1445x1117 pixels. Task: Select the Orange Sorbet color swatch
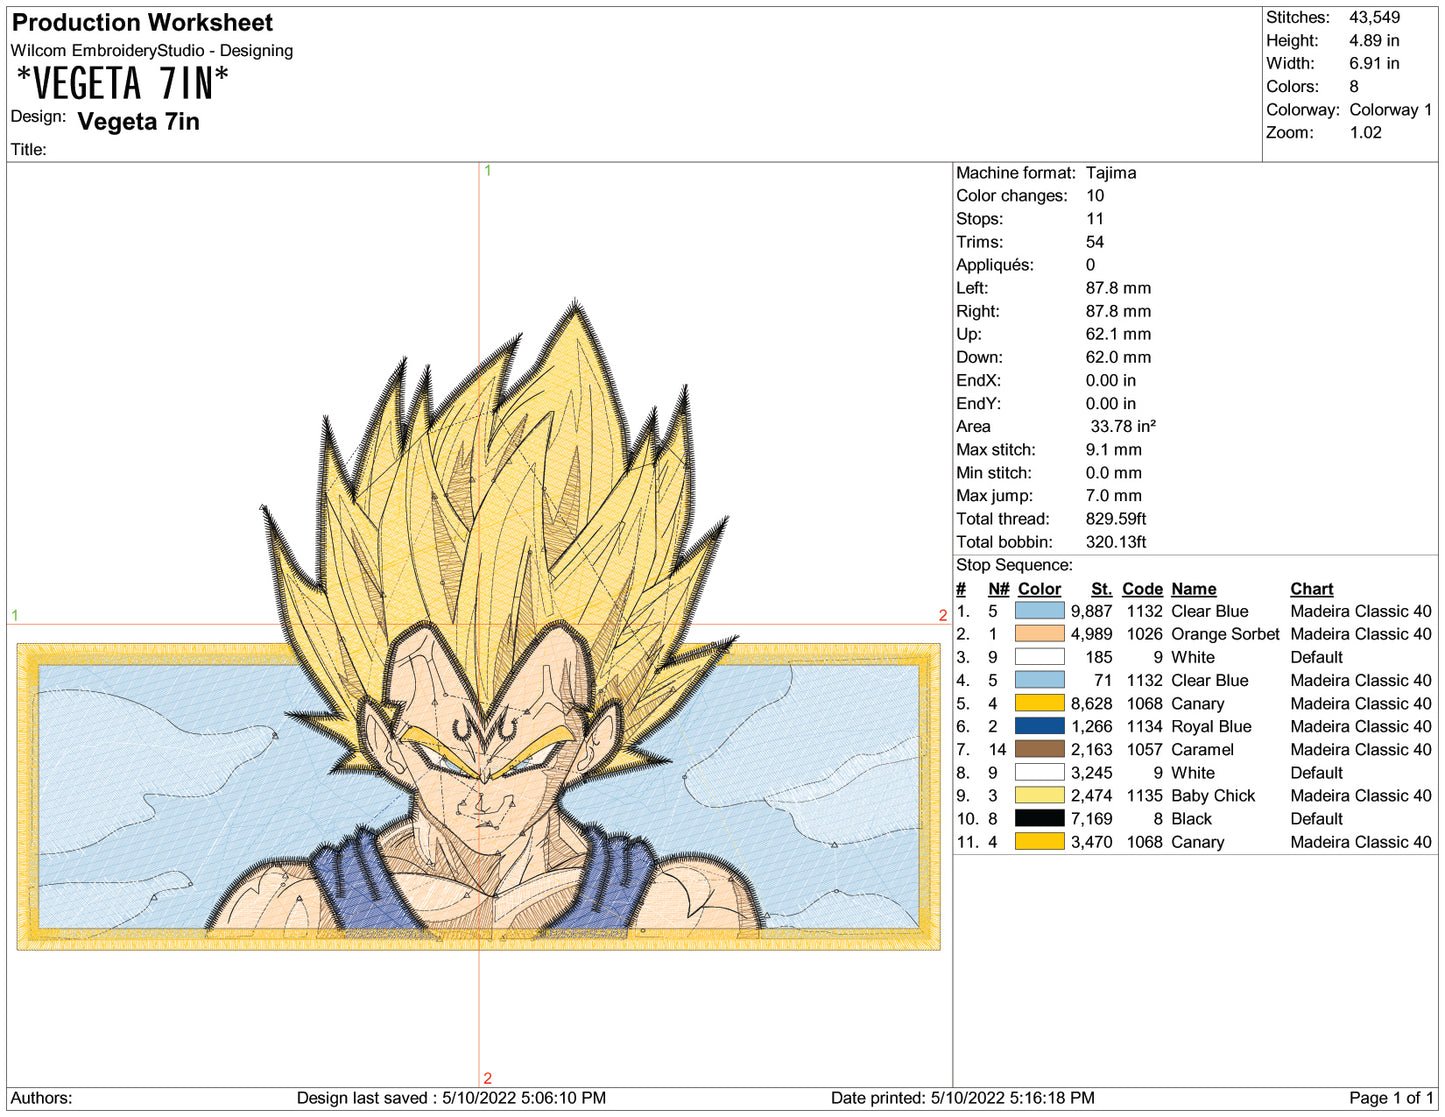[x=1039, y=634]
